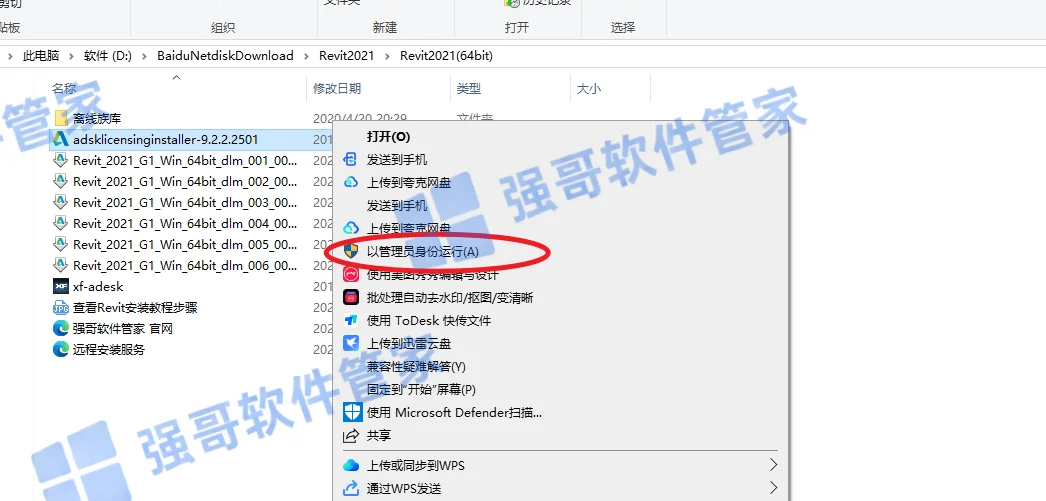1046x501 pixels.
Task: Click the first 上传到夸克网盘 cloud icon
Action: tap(351, 183)
